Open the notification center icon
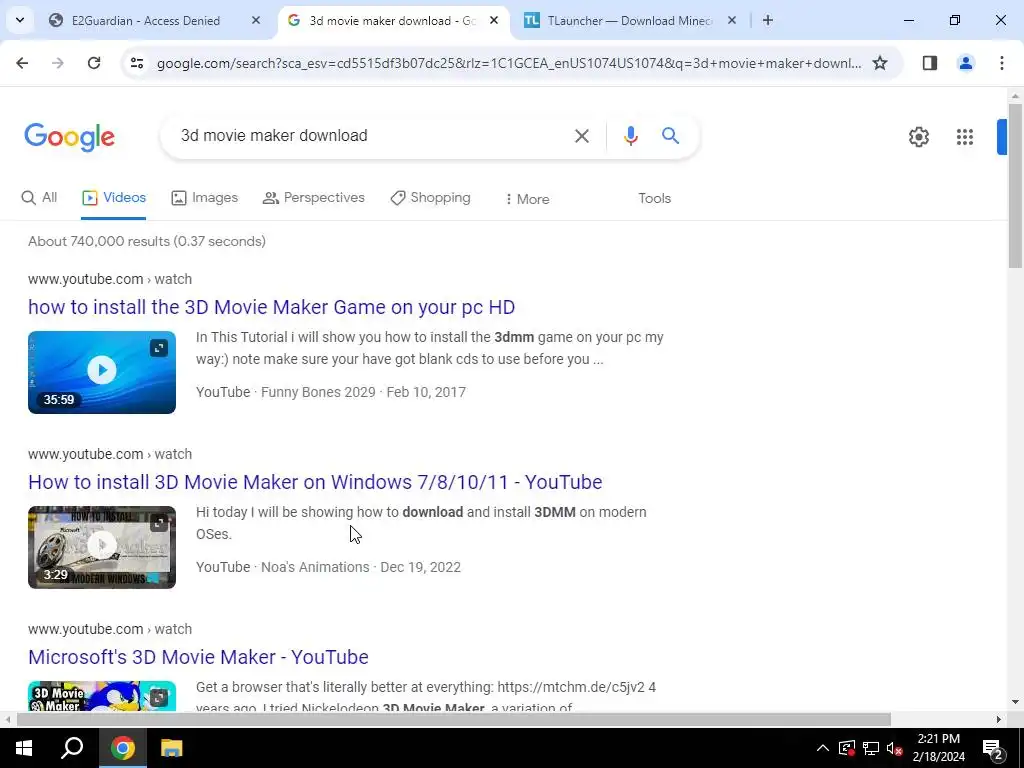This screenshot has width=1024, height=768. coord(993,748)
